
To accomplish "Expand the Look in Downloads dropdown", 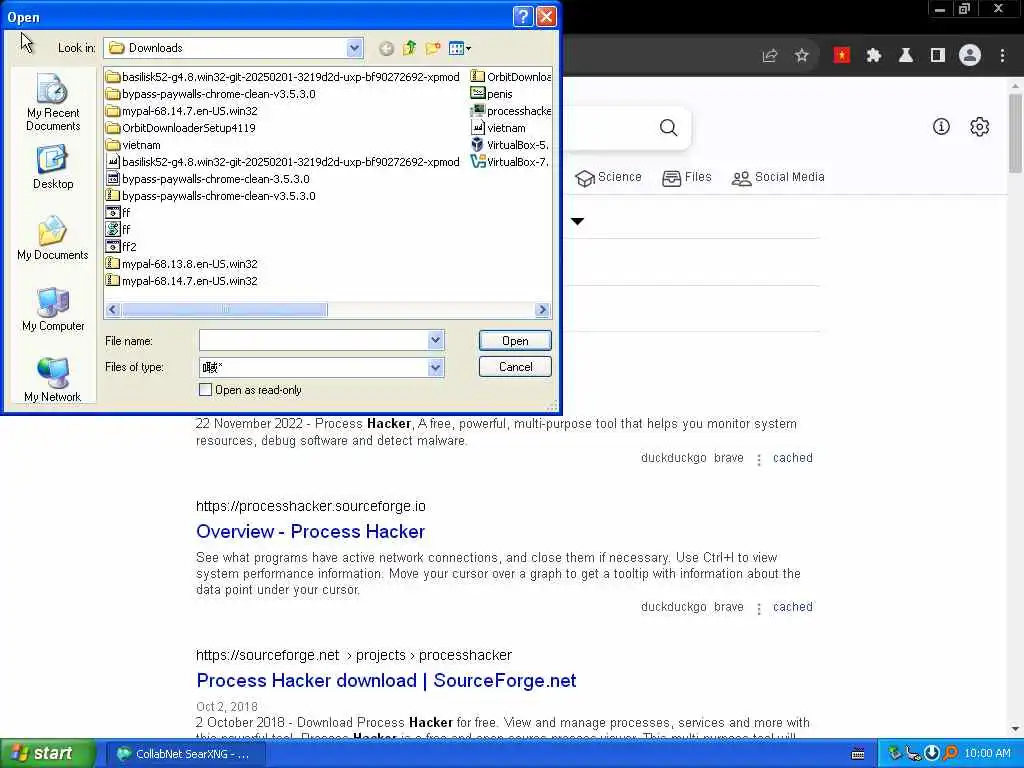I will tap(354, 48).
